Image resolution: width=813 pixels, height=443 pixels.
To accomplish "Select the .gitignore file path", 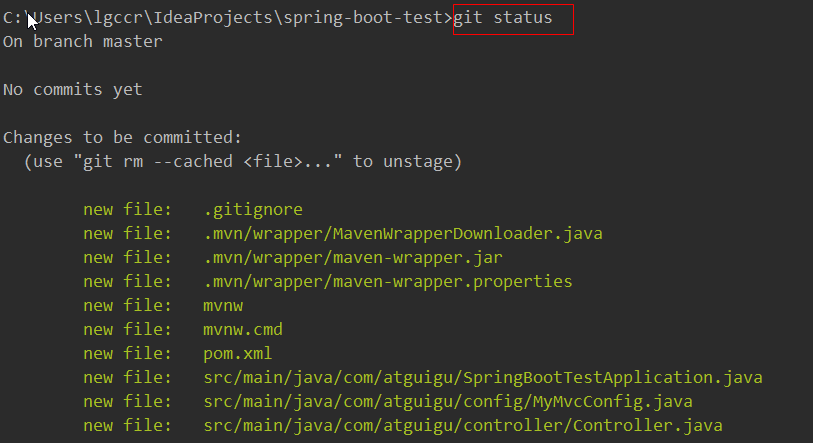I will (x=252, y=210).
